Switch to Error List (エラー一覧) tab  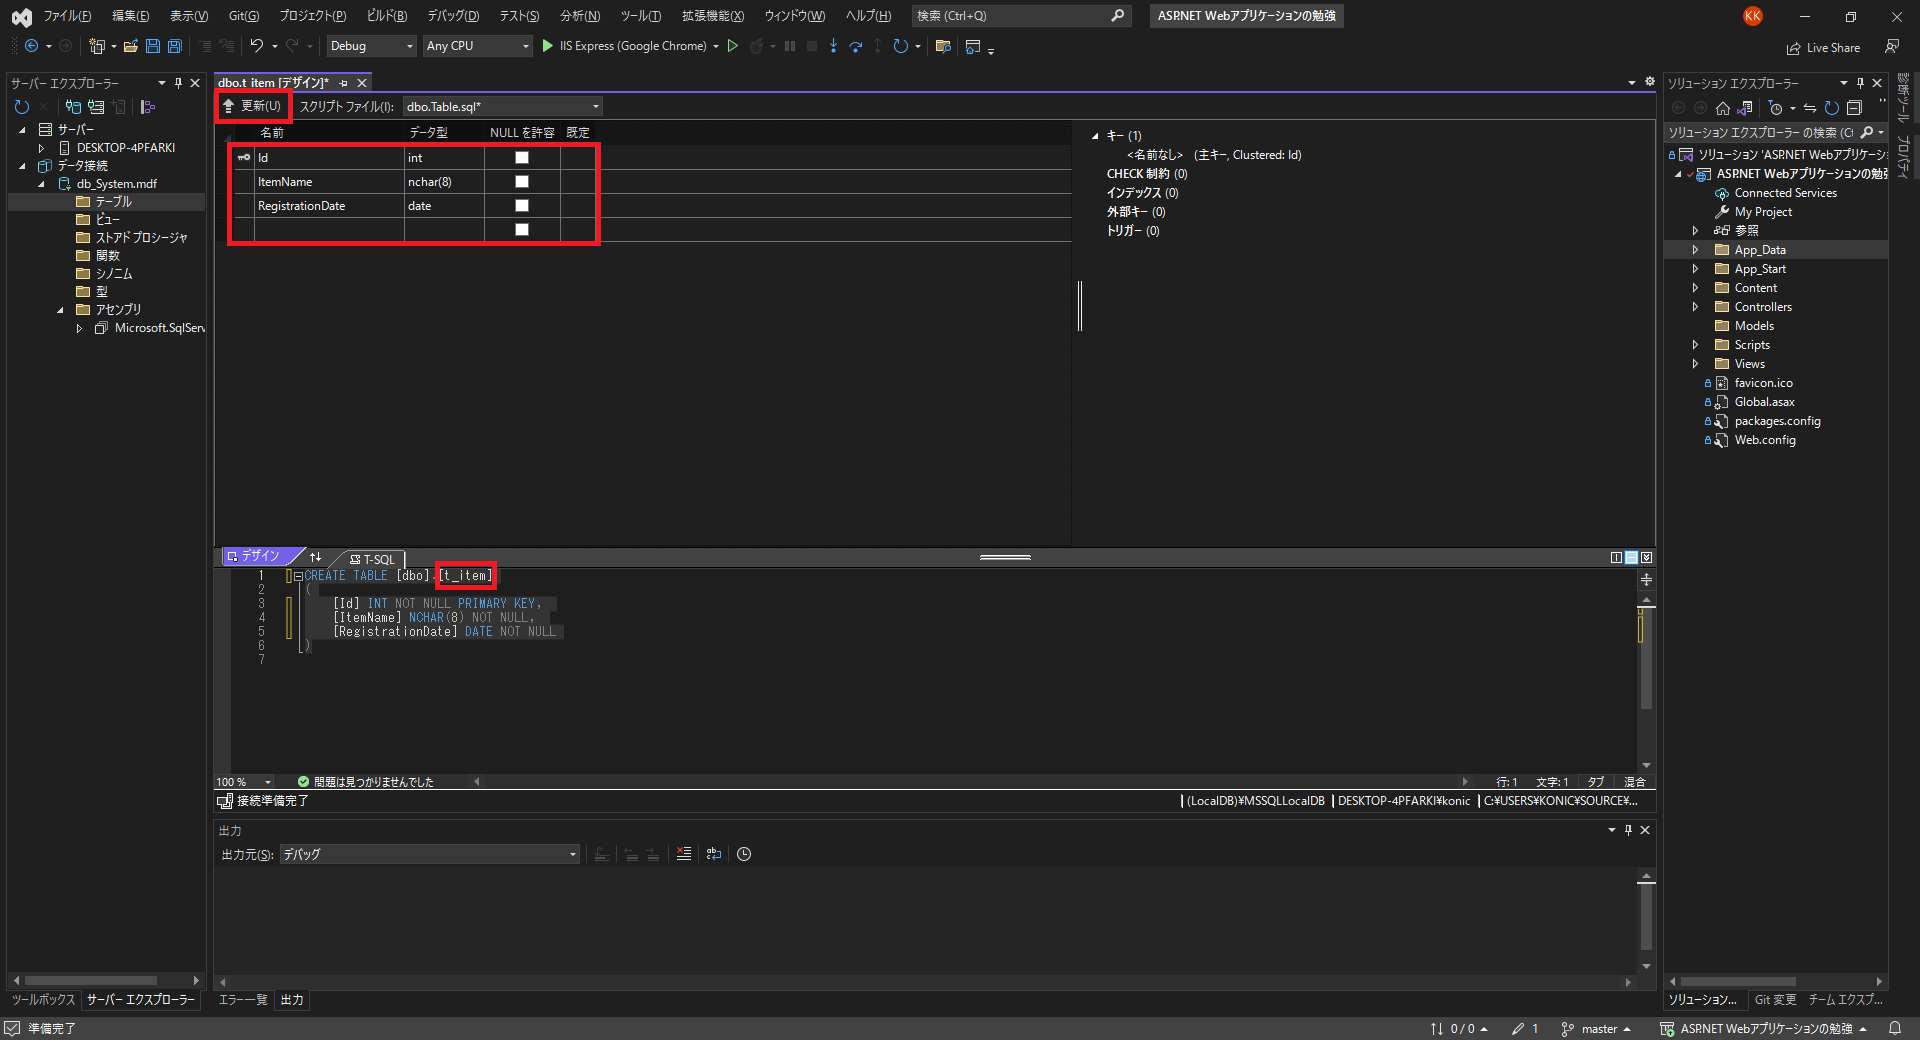click(x=243, y=1000)
